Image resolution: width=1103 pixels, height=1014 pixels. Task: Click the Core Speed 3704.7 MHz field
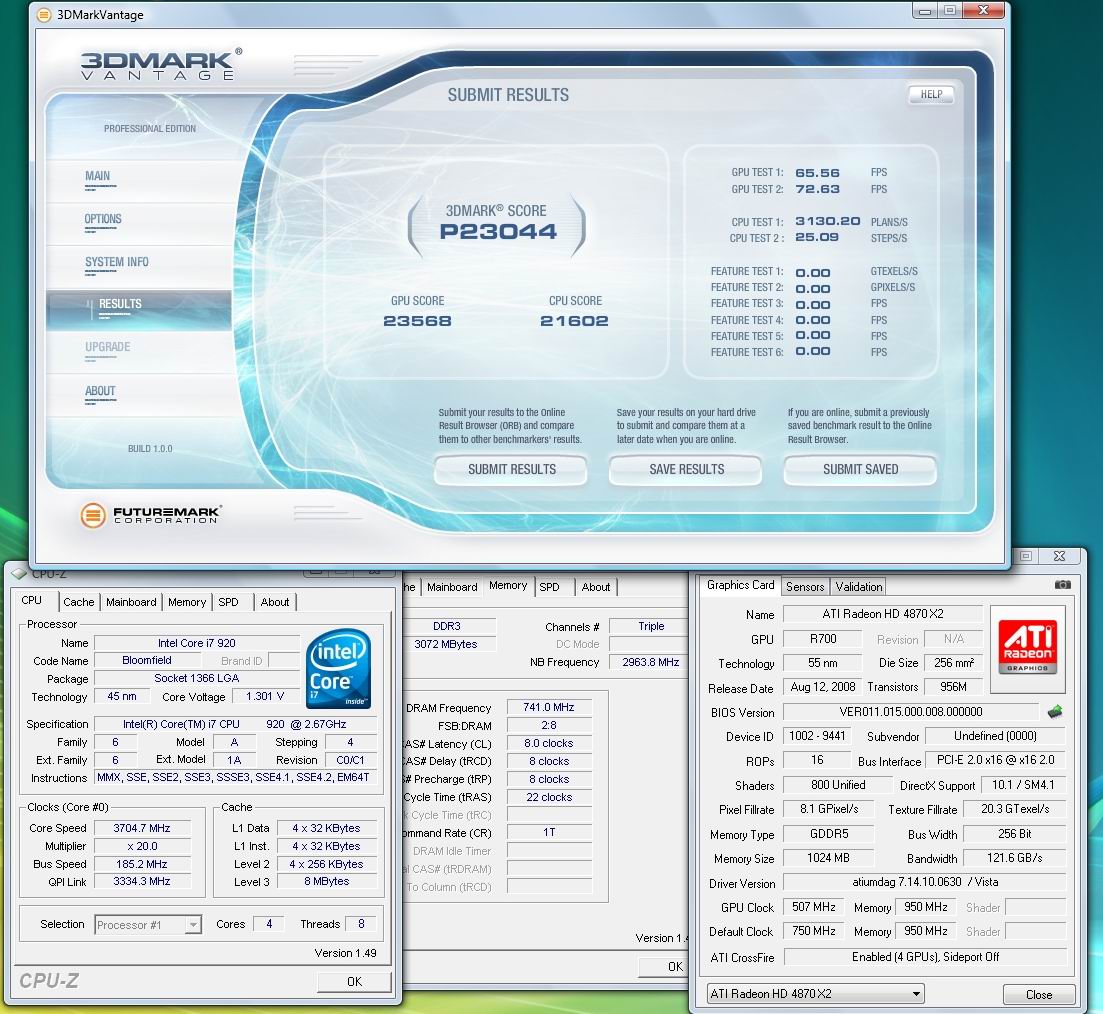pos(142,828)
